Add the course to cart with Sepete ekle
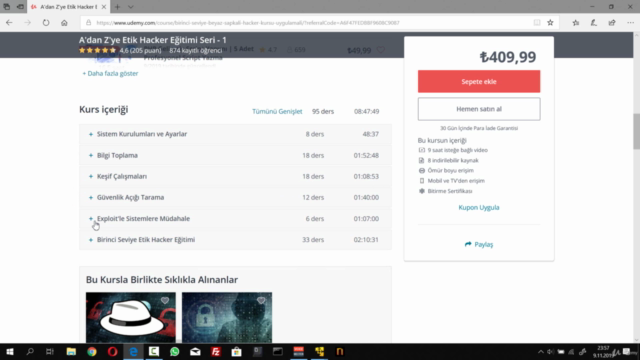The image size is (640, 360). coord(479,81)
